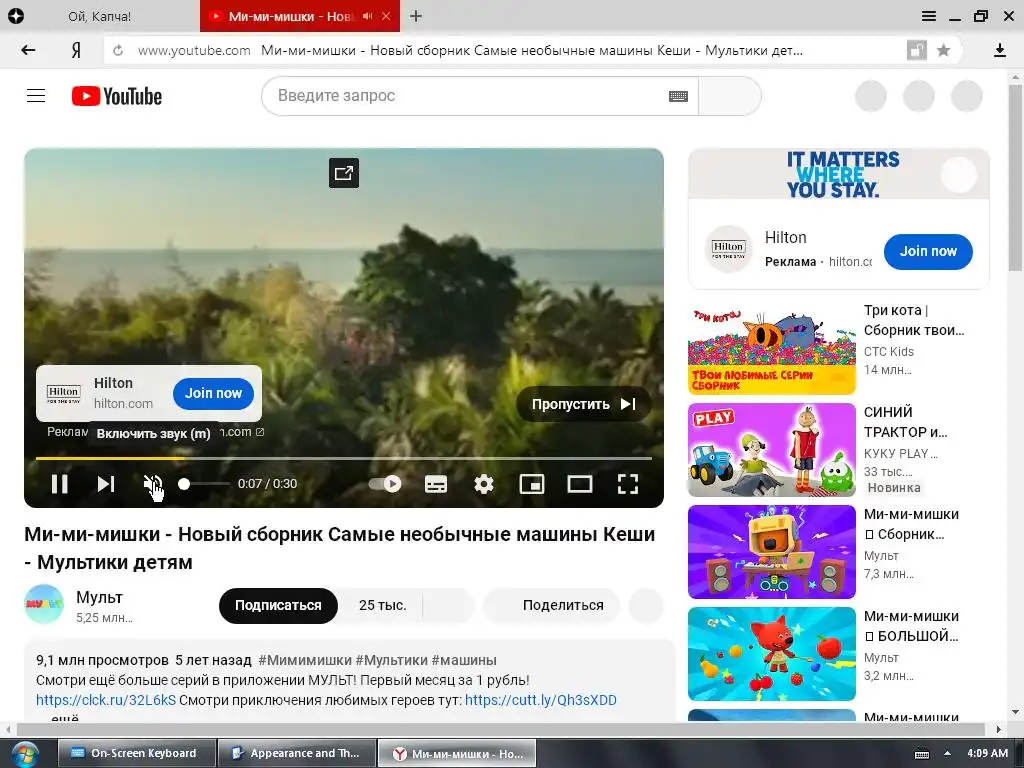Reload the page via refresh icon

pos(118,50)
